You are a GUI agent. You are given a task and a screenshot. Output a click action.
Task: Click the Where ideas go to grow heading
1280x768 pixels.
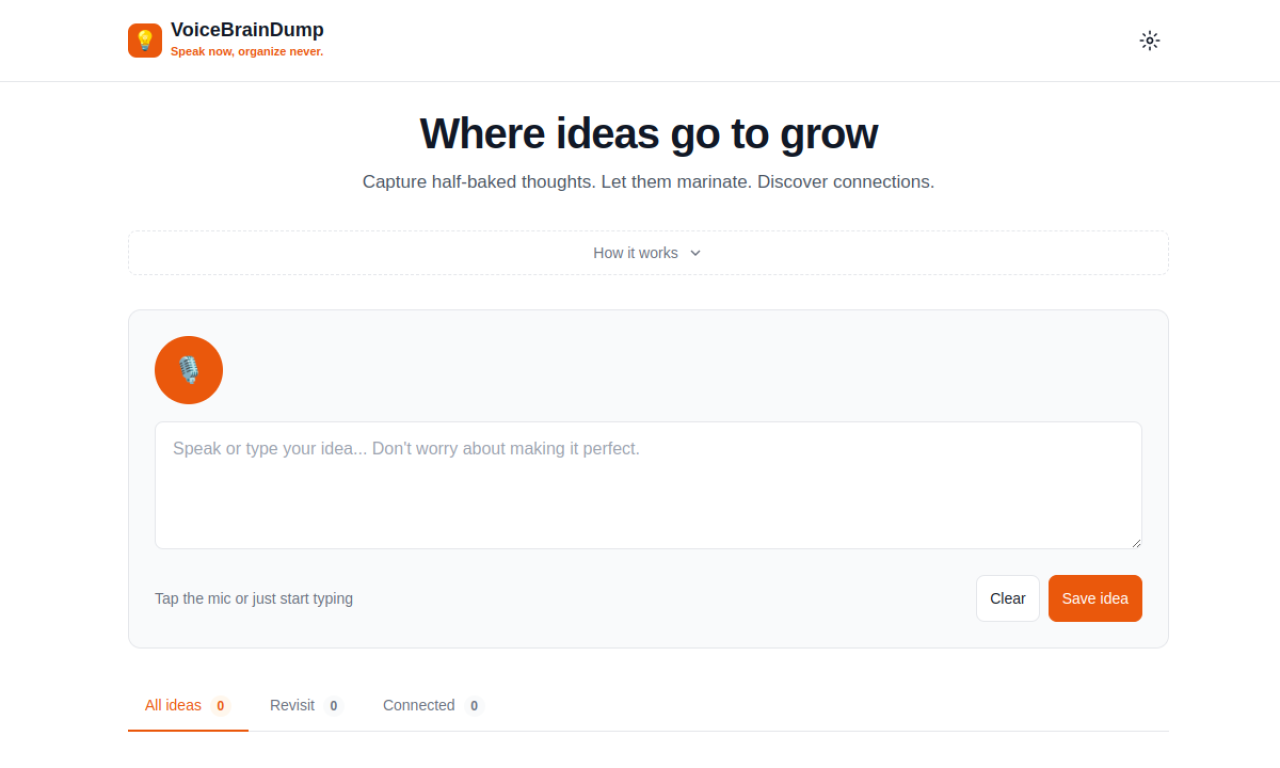pyautogui.click(x=648, y=134)
